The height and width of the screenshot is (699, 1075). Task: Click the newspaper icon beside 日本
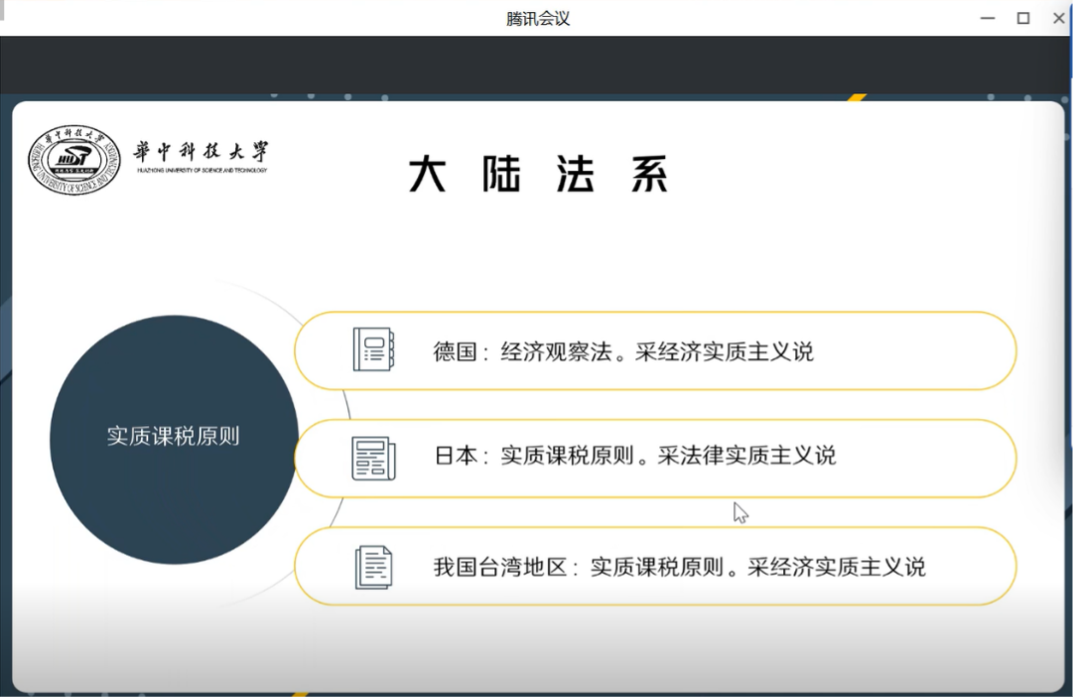pos(373,458)
